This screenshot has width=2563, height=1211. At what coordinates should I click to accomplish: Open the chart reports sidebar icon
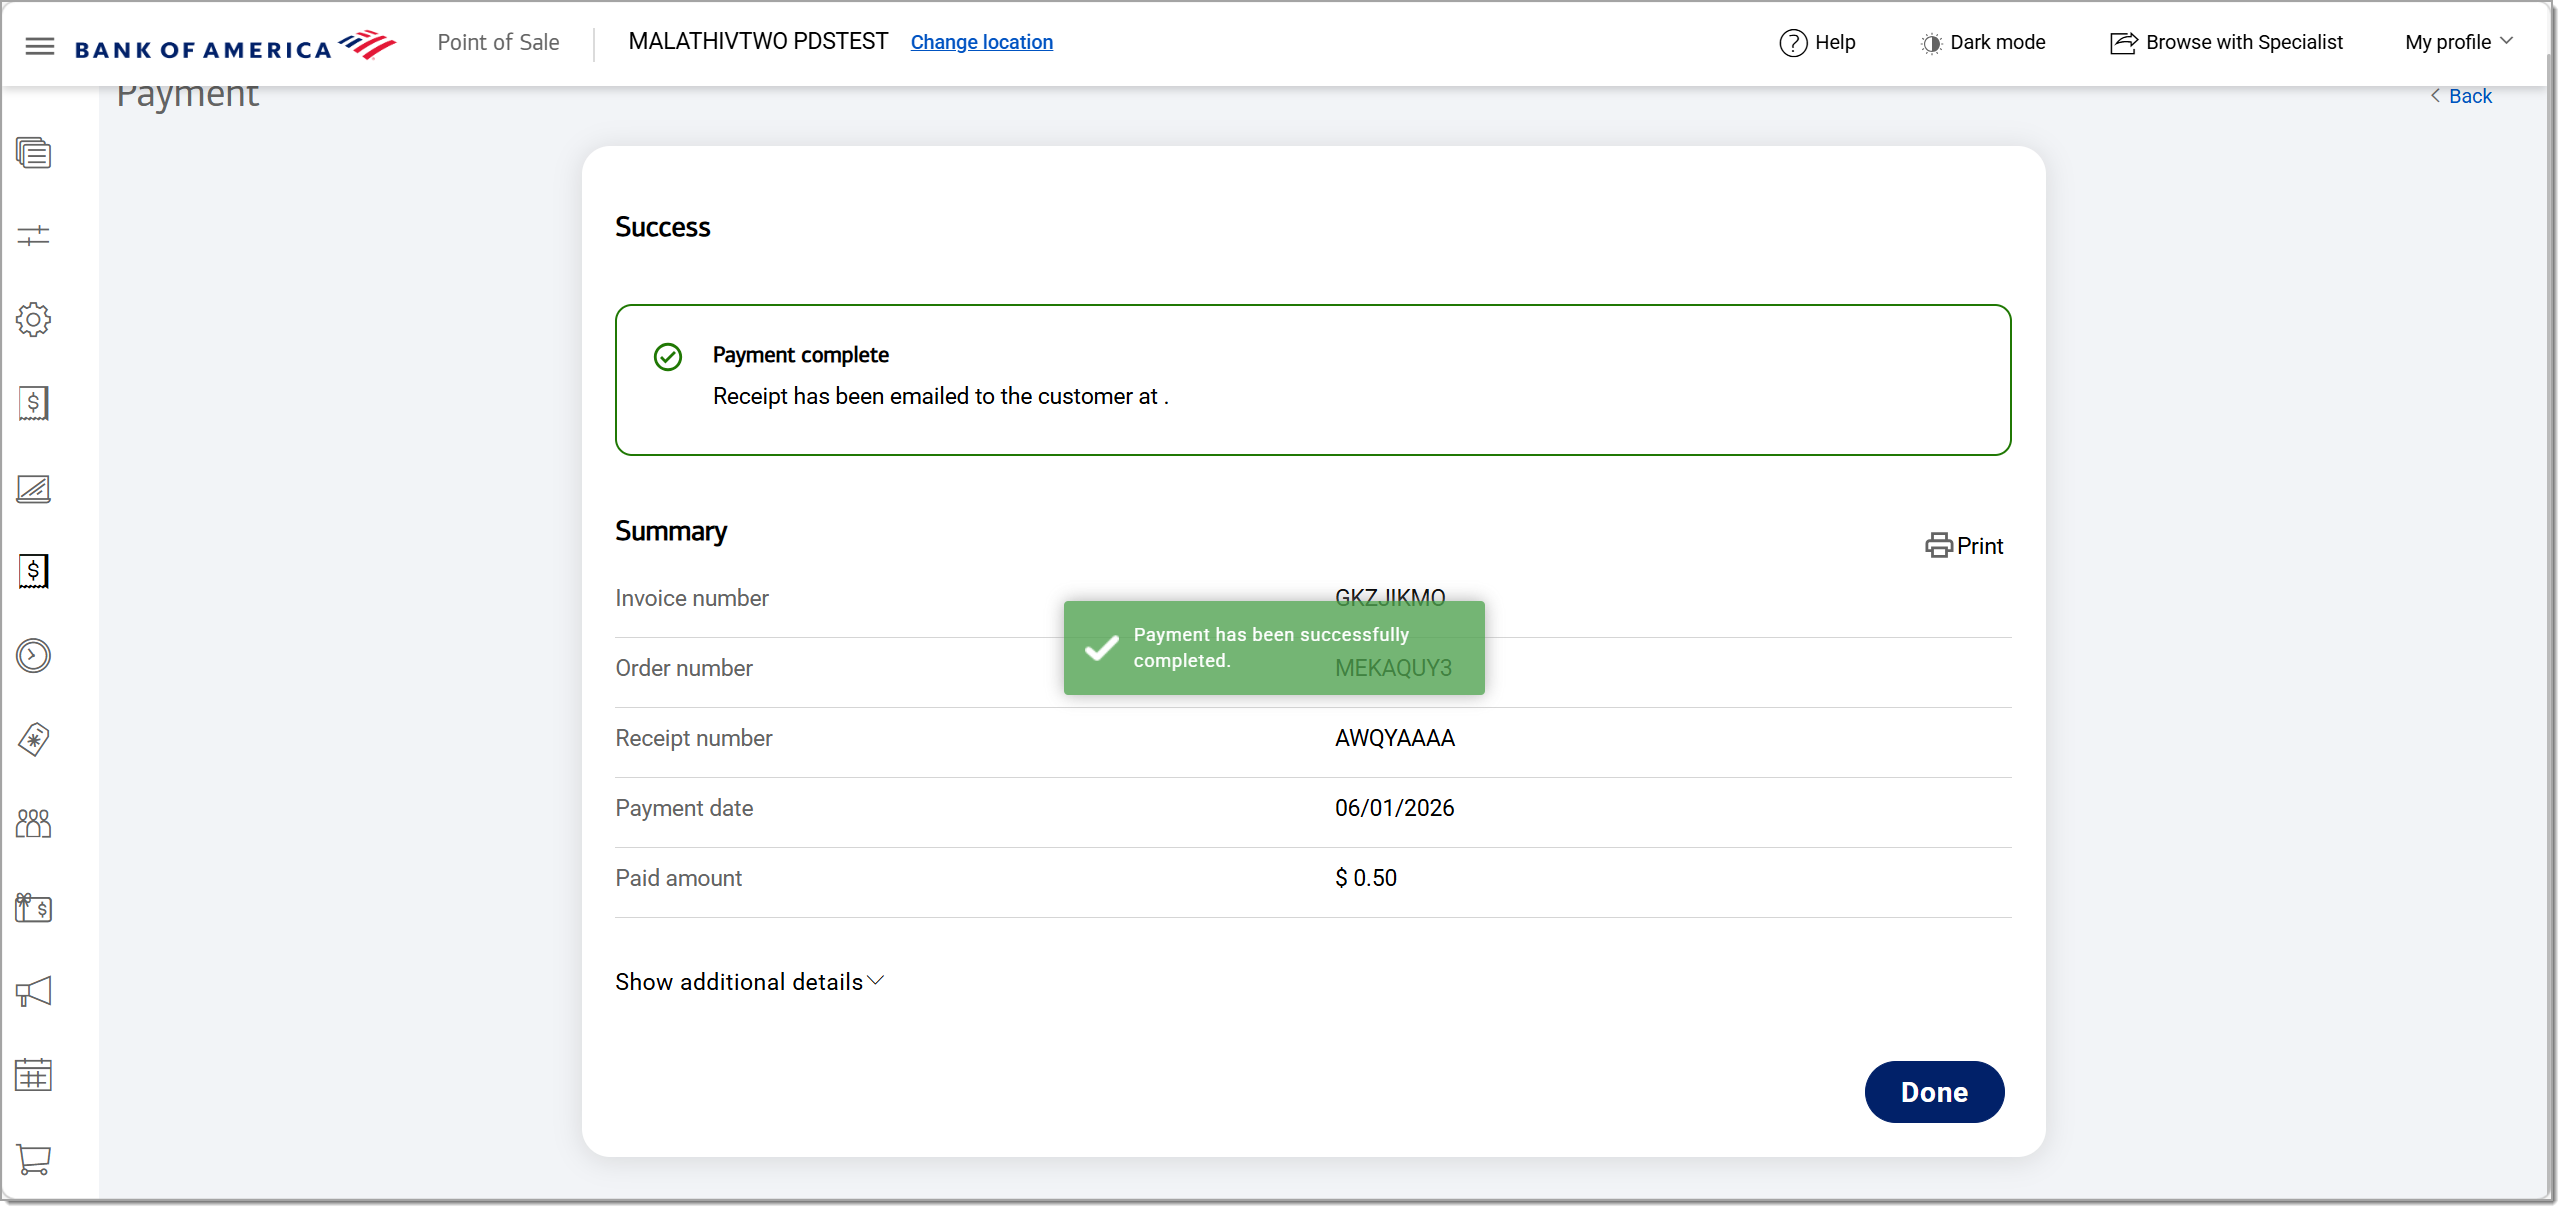33,488
